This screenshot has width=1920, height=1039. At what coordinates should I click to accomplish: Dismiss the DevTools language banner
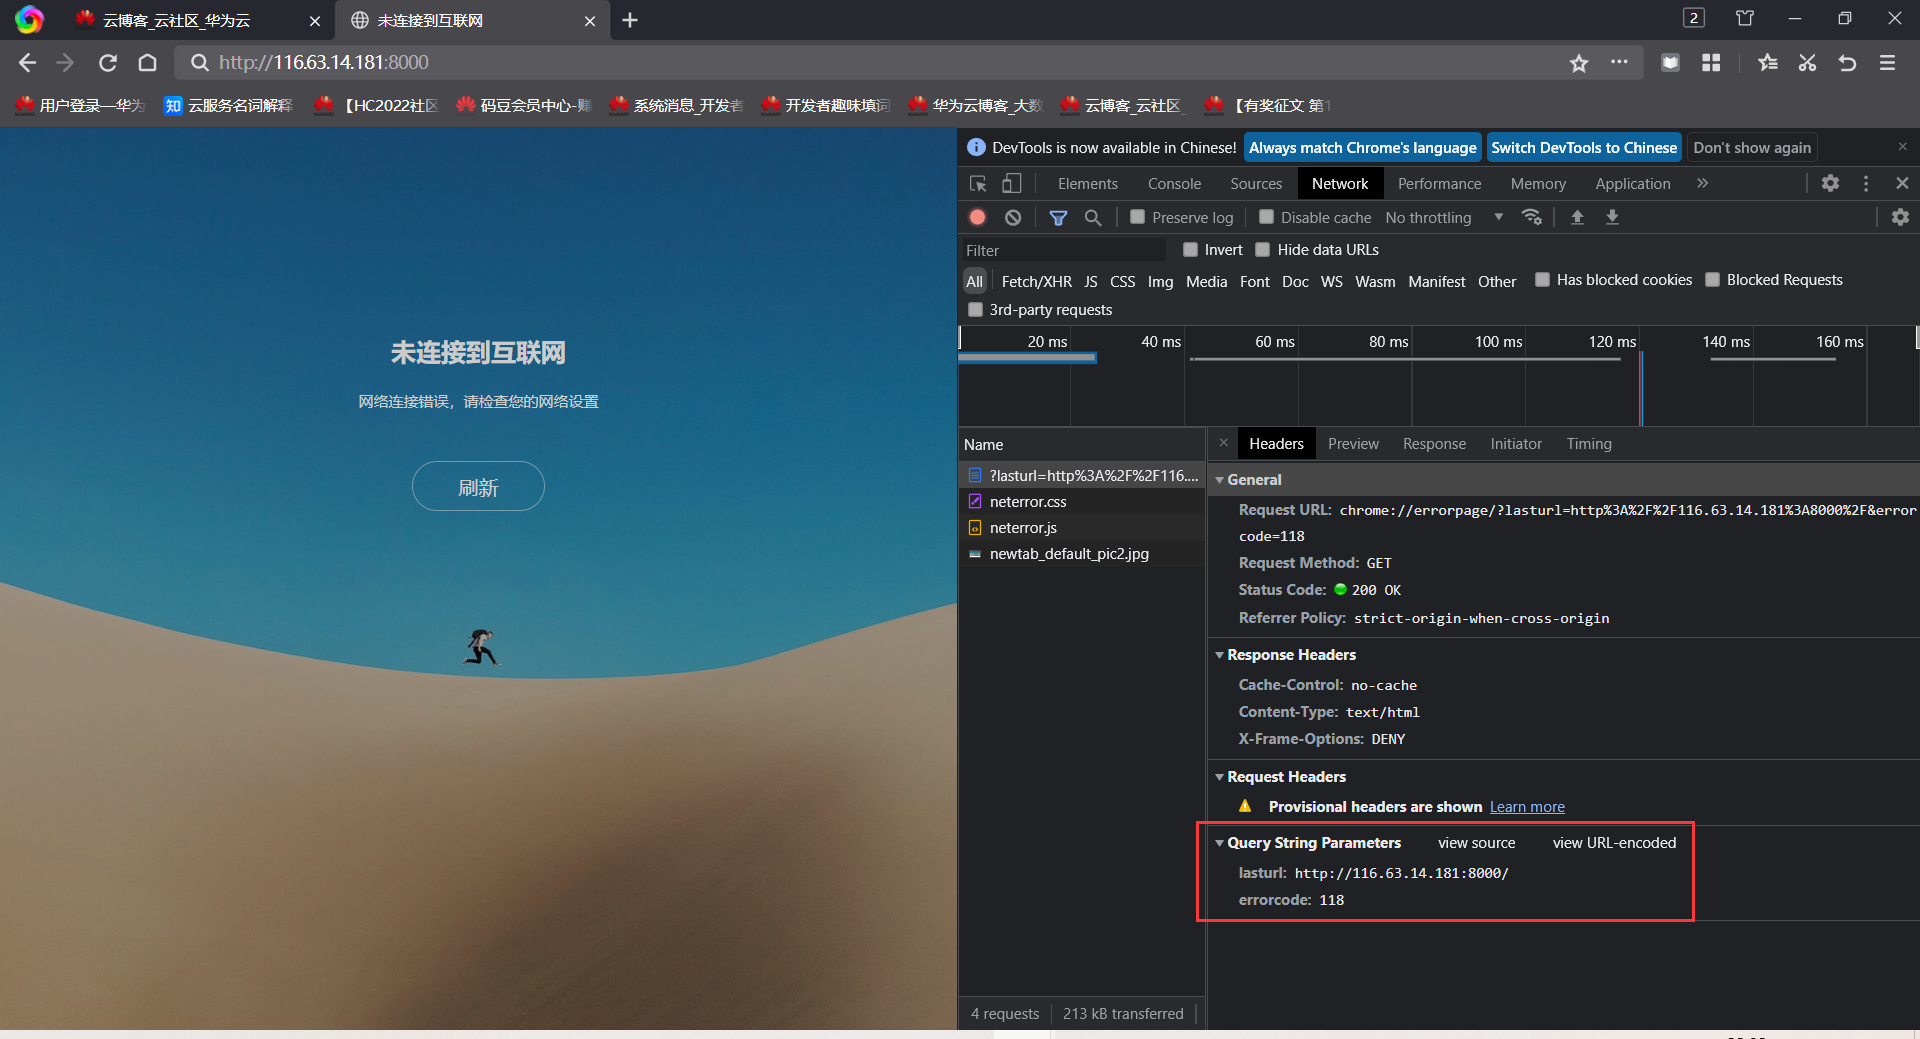click(1902, 147)
